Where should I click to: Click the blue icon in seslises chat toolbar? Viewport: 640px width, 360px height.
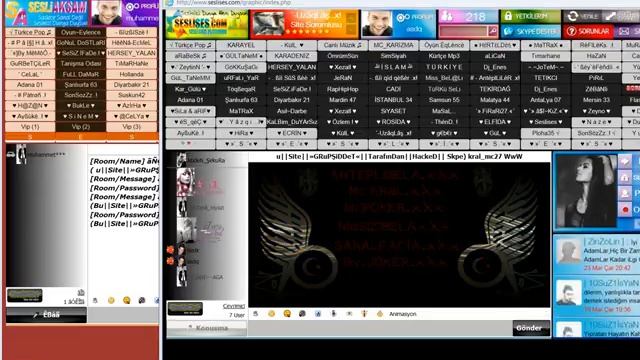318,313
